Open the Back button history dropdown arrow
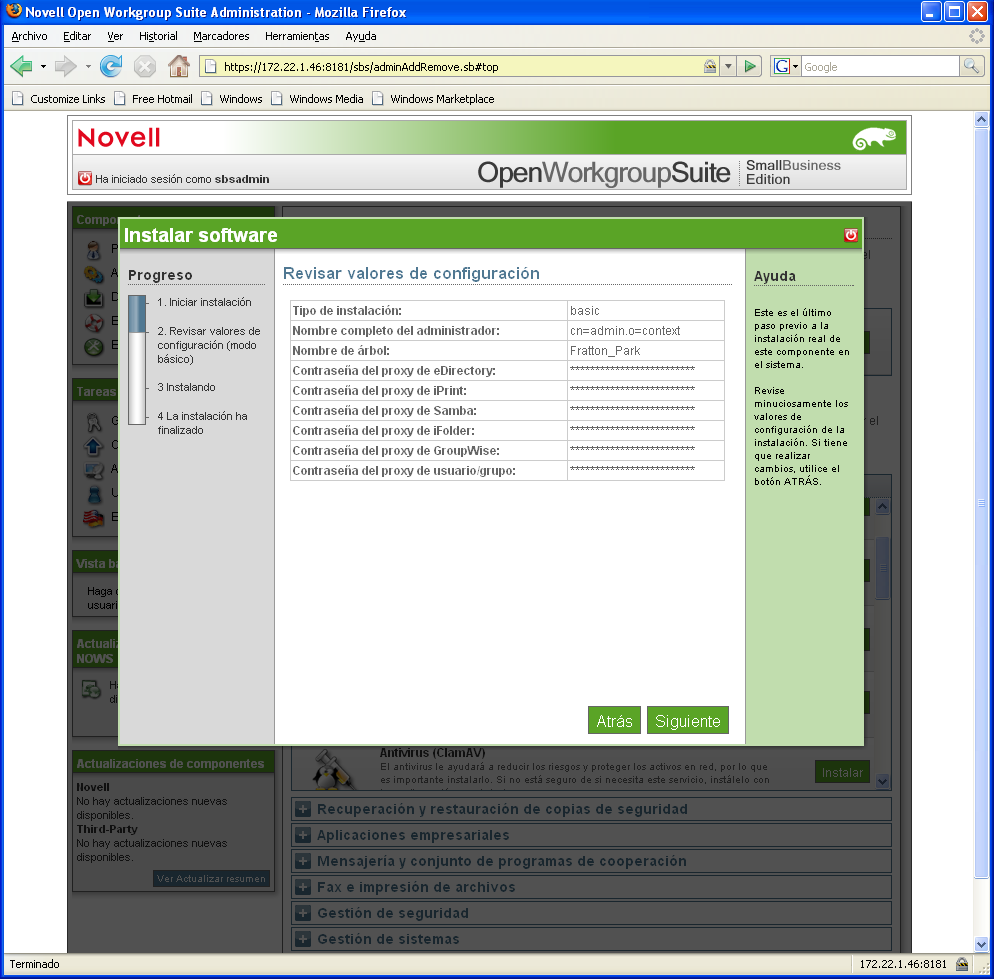The width and height of the screenshot is (994, 979). [43, 66]
